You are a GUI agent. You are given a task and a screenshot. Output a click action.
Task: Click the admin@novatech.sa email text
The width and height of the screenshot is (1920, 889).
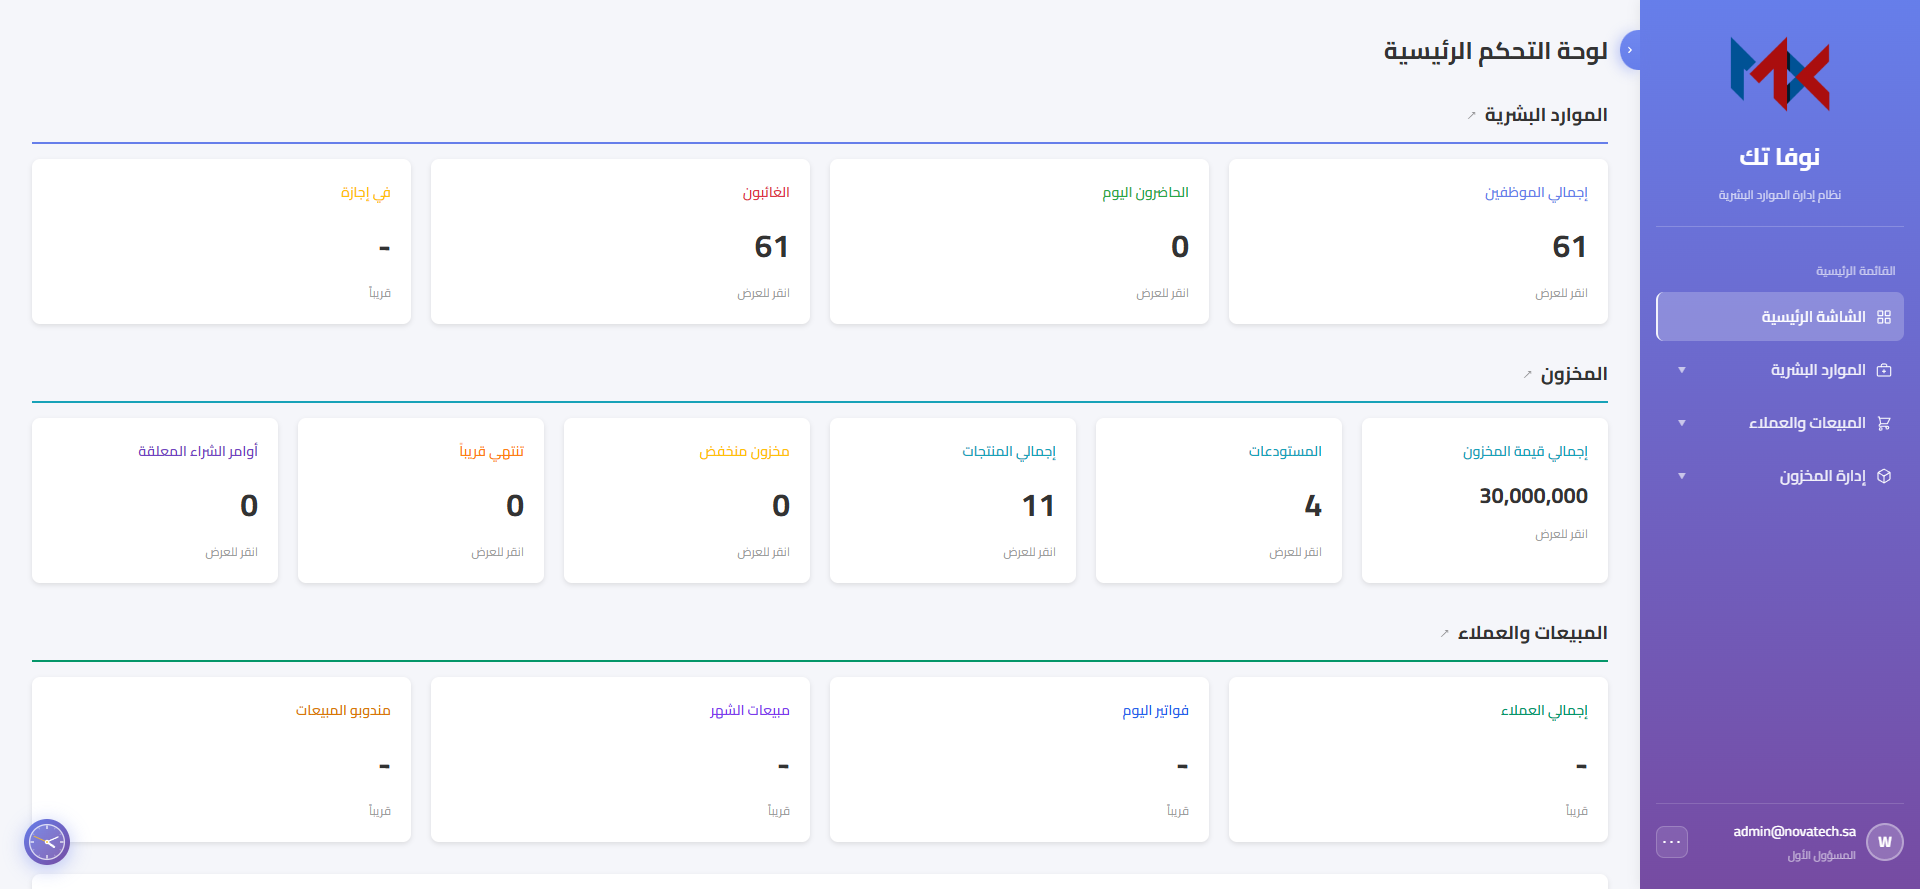pos(1794,832)
